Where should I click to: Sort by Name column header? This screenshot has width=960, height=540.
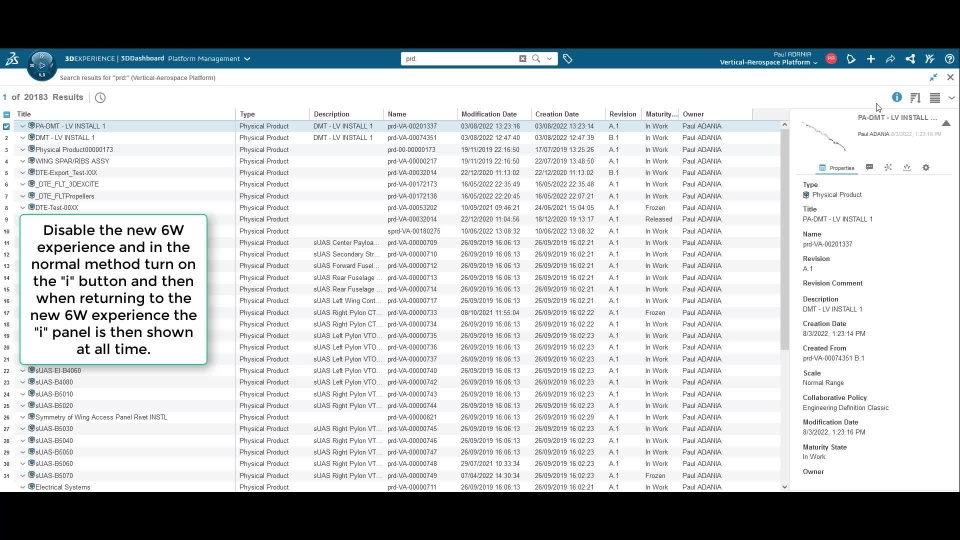[x=397, y=114]
